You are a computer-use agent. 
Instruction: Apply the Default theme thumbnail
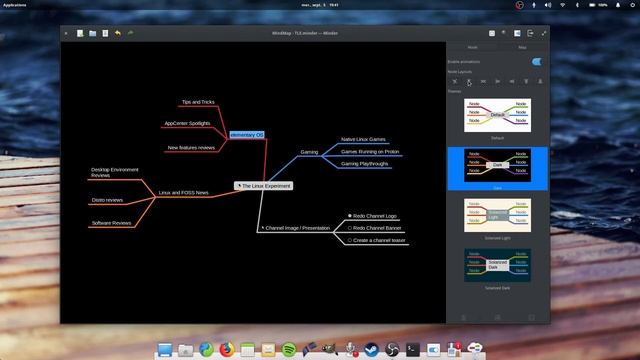(x=498, y=115)
